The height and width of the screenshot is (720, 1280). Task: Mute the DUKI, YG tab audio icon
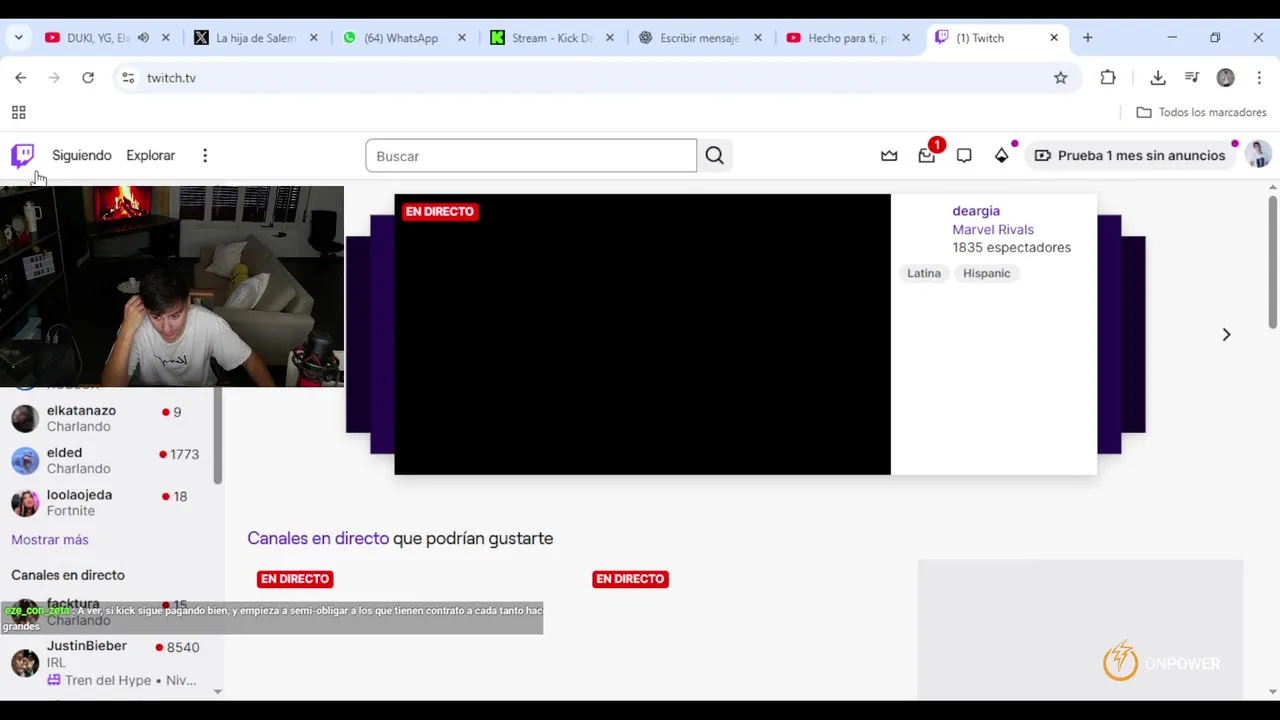(x=143, y=38)
